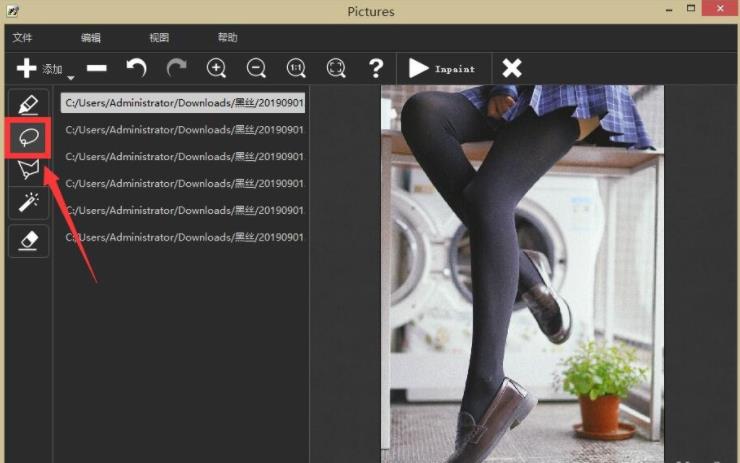Undo the last action
740x463 pixels.
click(136, 68)
